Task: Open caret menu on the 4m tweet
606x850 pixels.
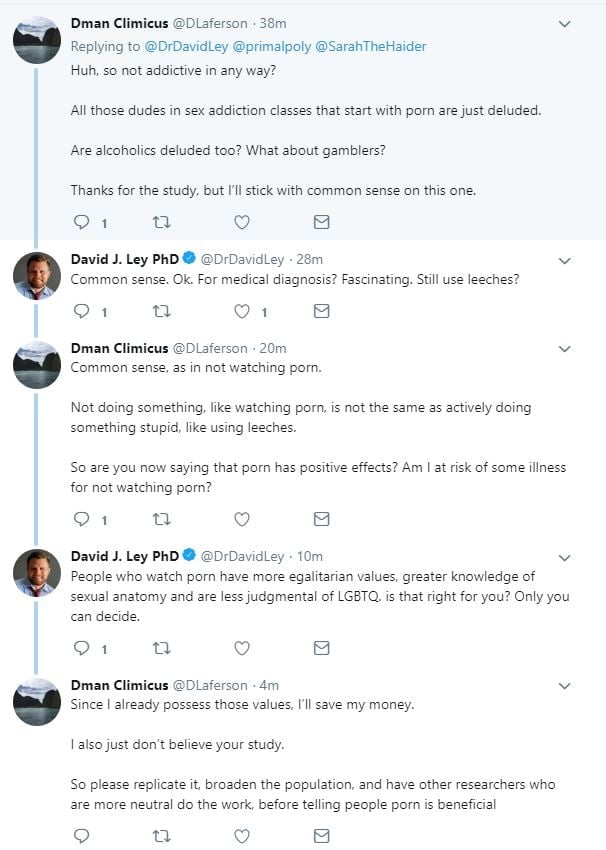Action: pos(564,686)
